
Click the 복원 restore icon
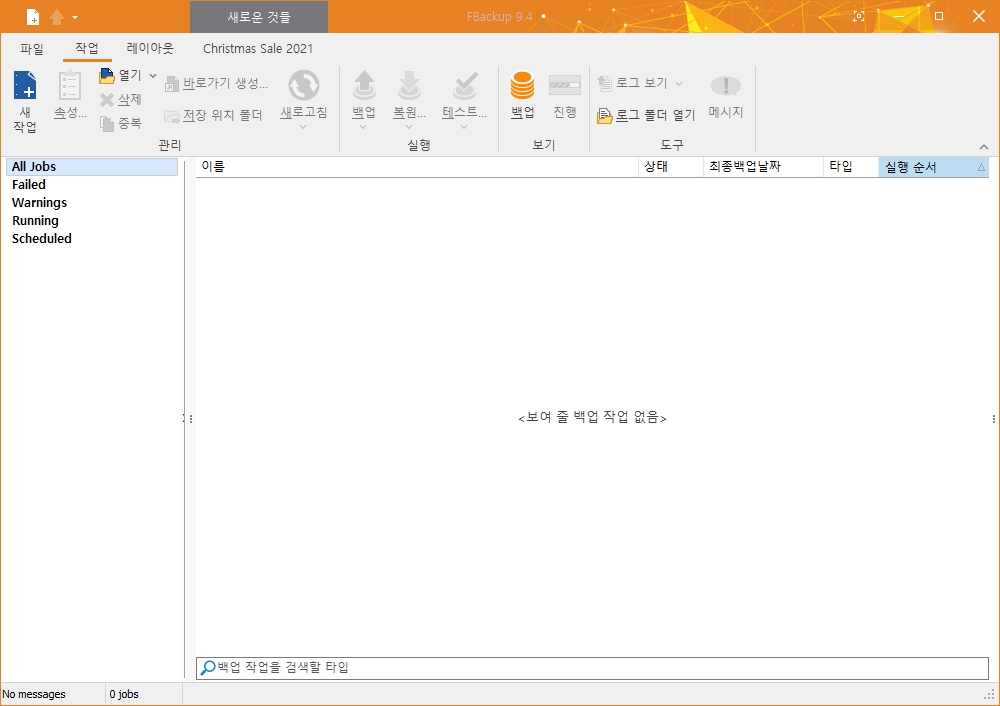(x=409, y=85)
